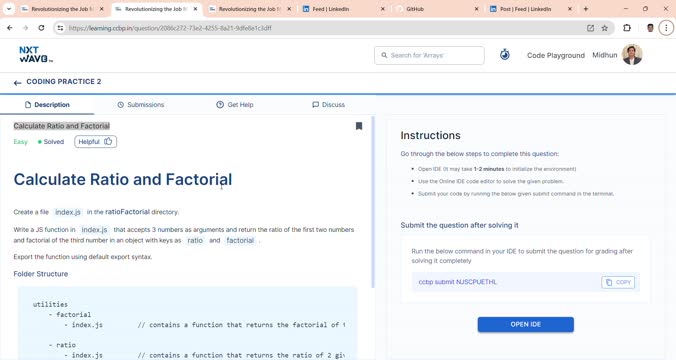
Task: Open the Submissions tab
Action: [x=141, y=105]
